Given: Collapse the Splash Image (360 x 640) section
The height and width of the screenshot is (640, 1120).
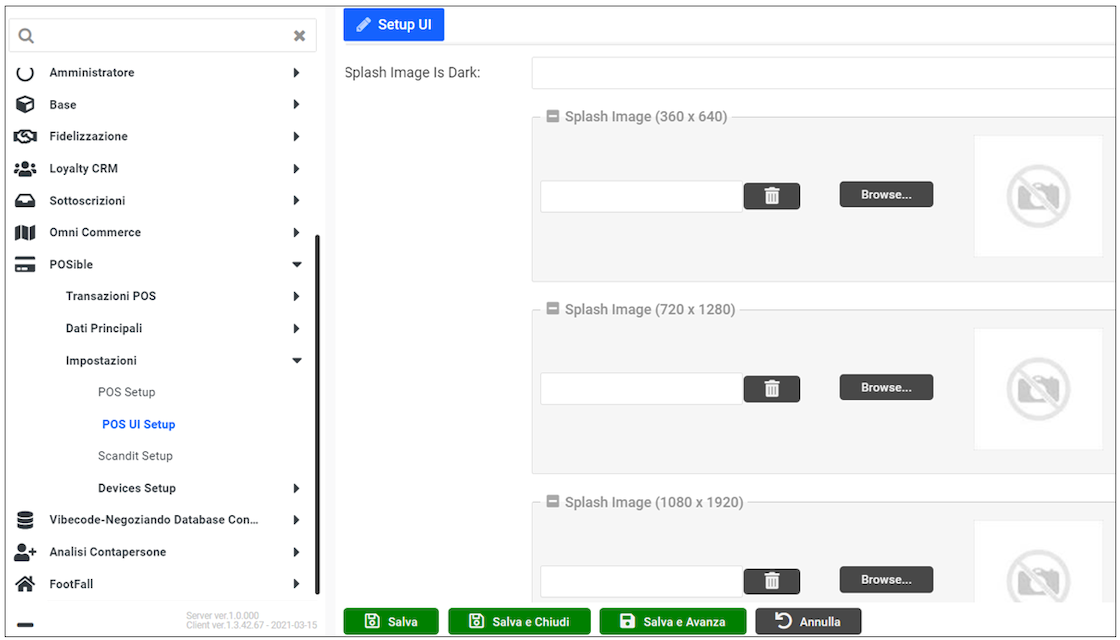Looking at the screenshot, I should 552,117.
